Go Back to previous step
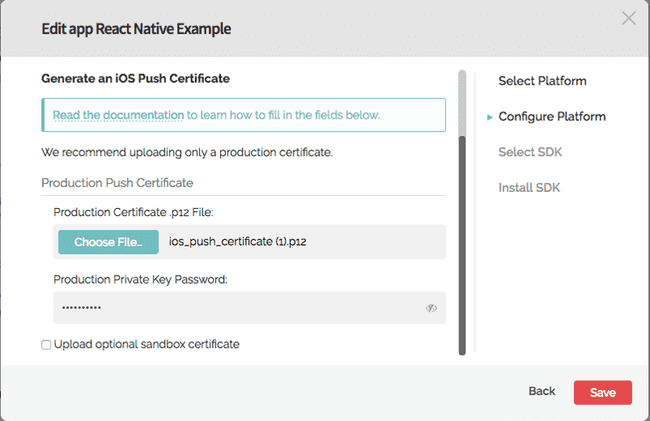Screen dimensions: 650x421 541,391
